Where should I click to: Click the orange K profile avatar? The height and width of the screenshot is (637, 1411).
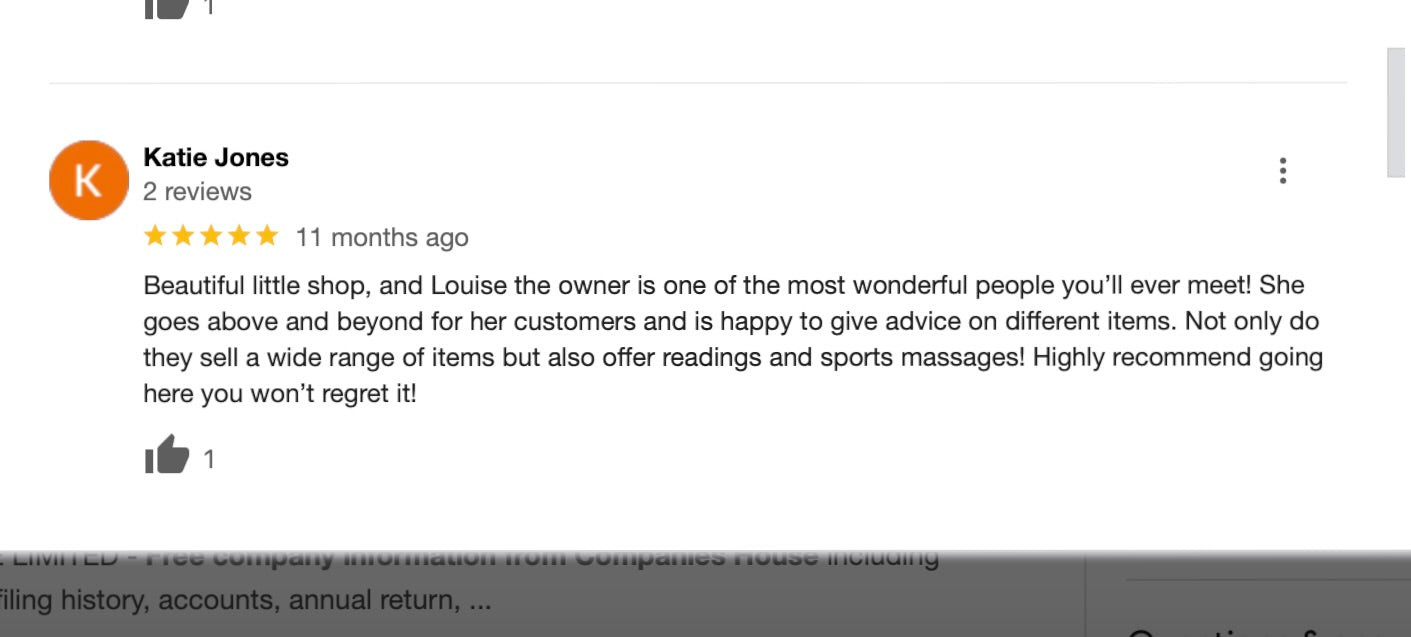tap(89, 180)
